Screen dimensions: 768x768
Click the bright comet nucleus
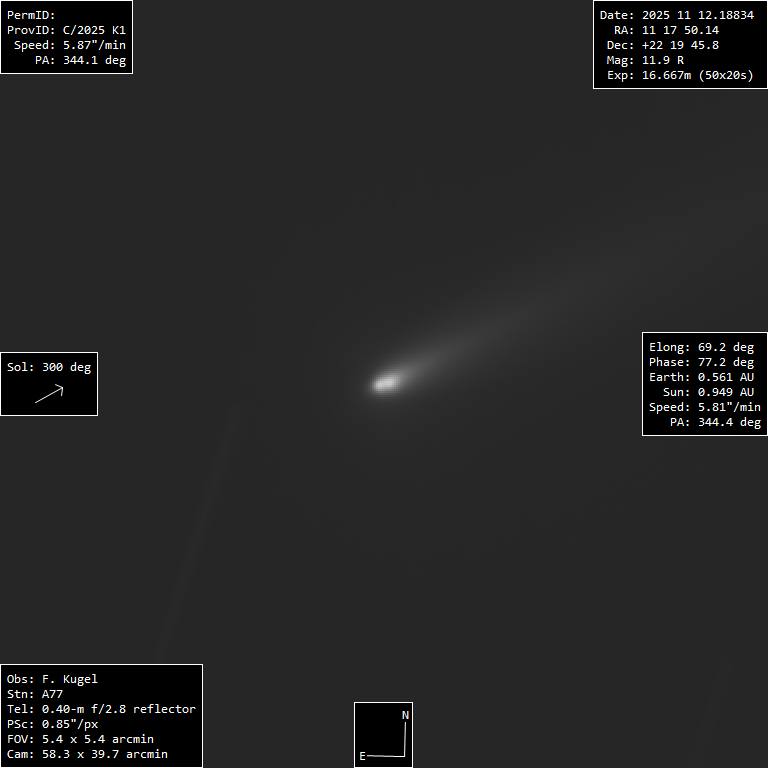(x=385, y=382)
